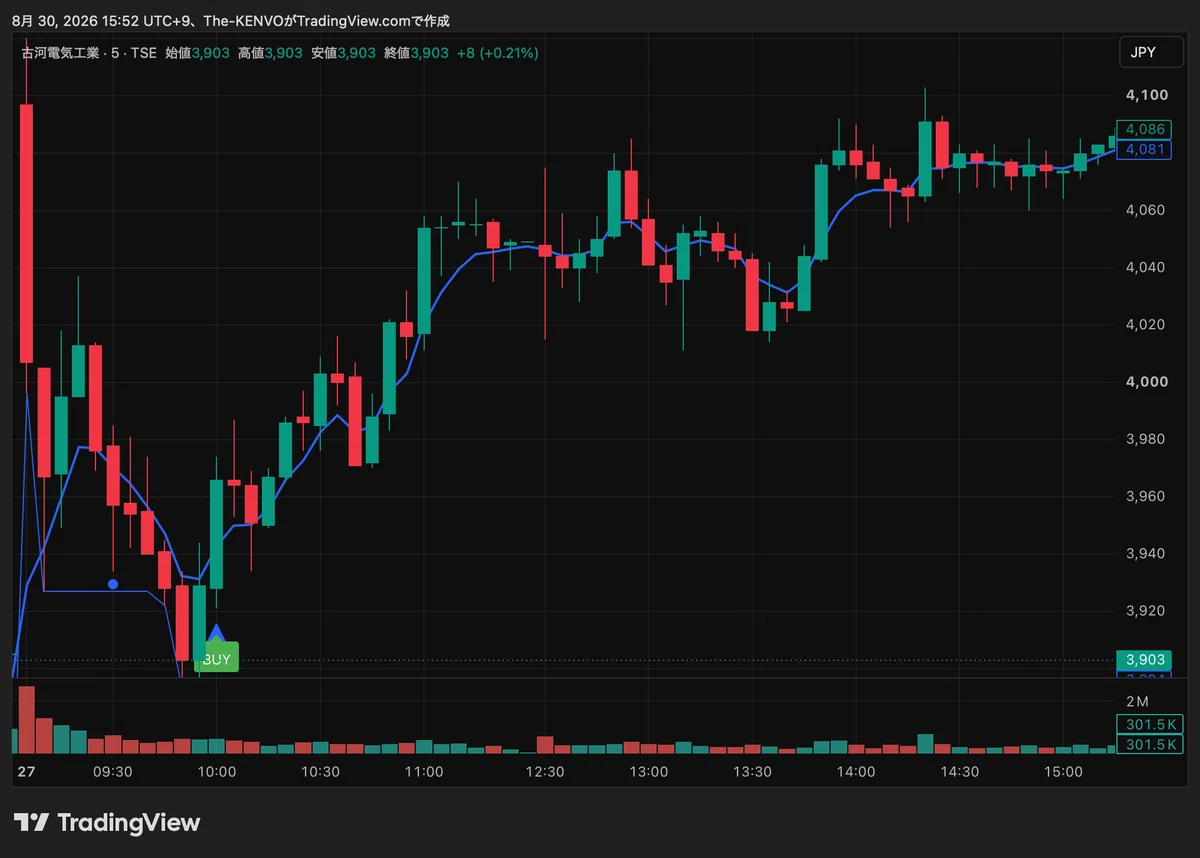Click the 14:30 time axis label
1200x858 pixels.
(x=960, y=772)
